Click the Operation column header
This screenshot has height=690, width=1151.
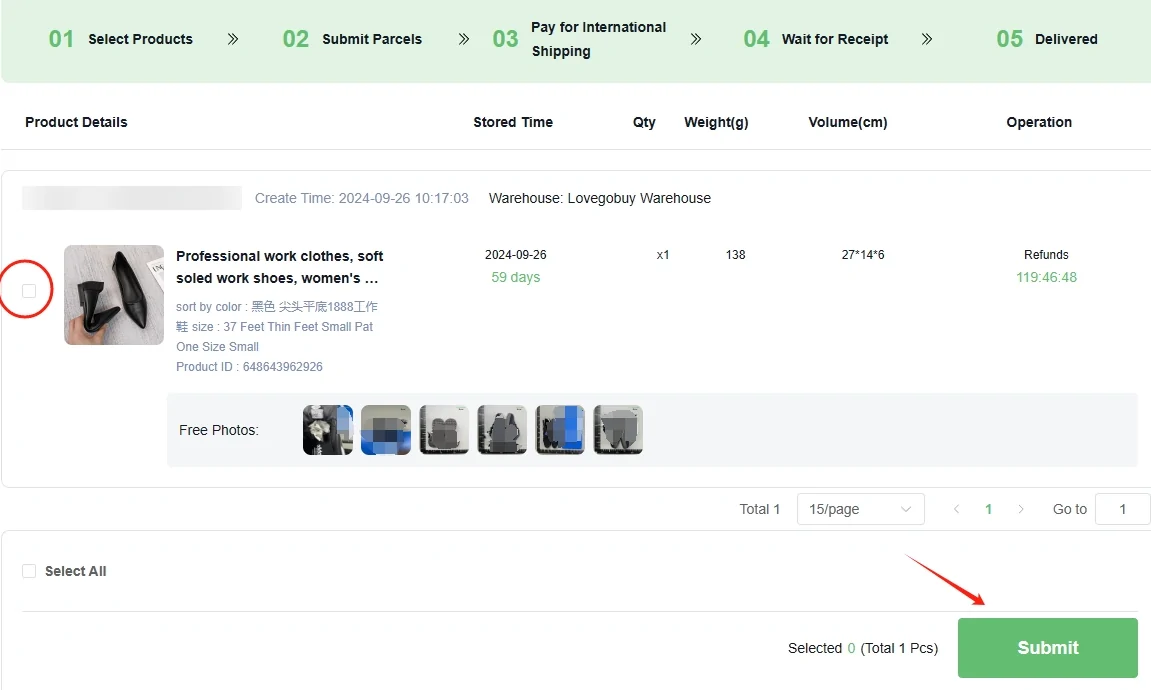[x=1039, y=123]
